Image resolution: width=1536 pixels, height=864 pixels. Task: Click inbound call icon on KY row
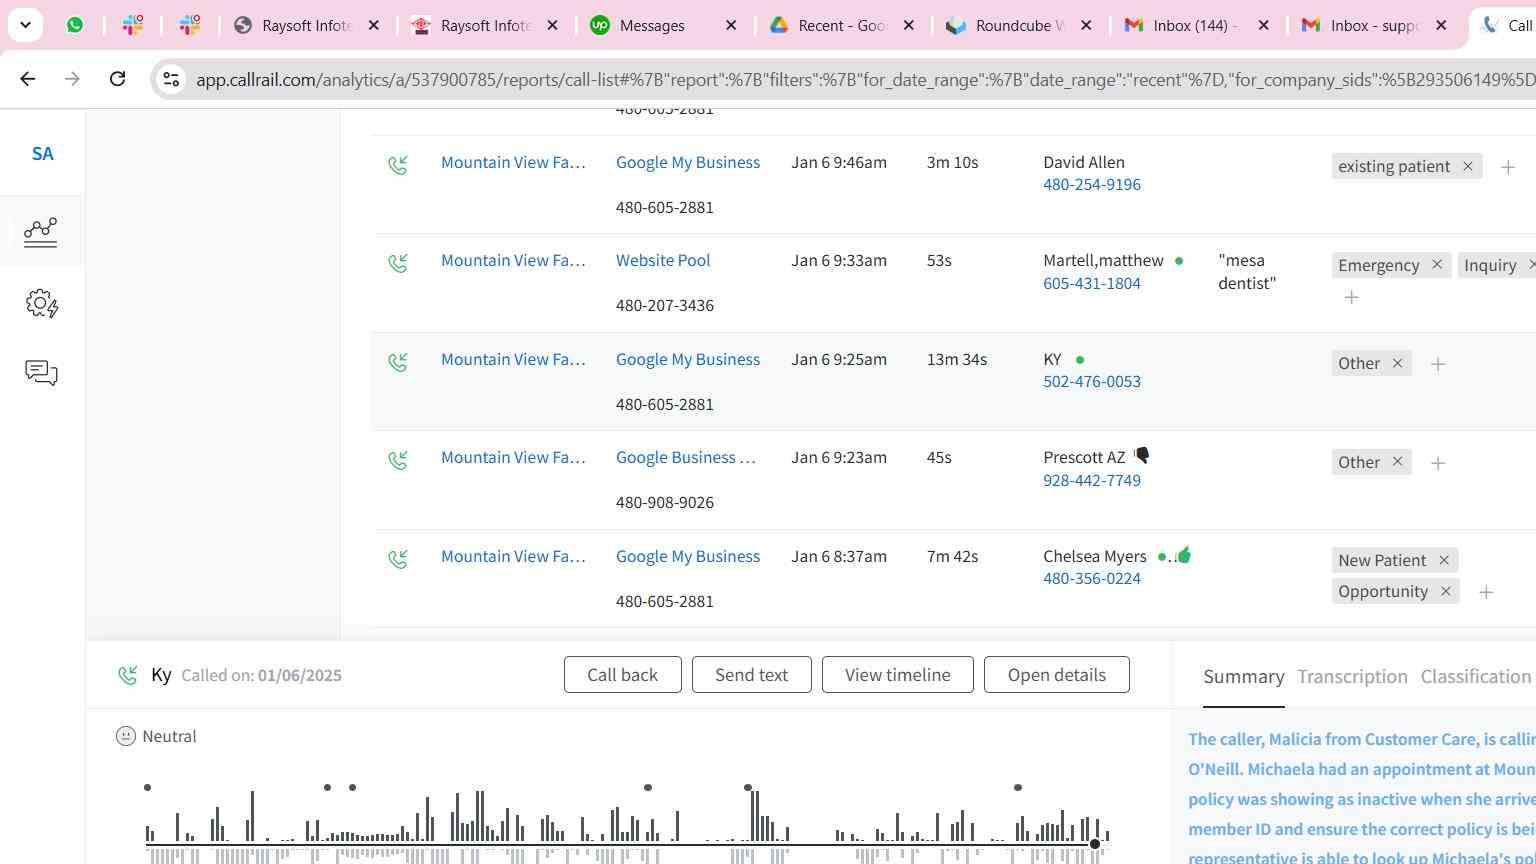pos(398,361)
